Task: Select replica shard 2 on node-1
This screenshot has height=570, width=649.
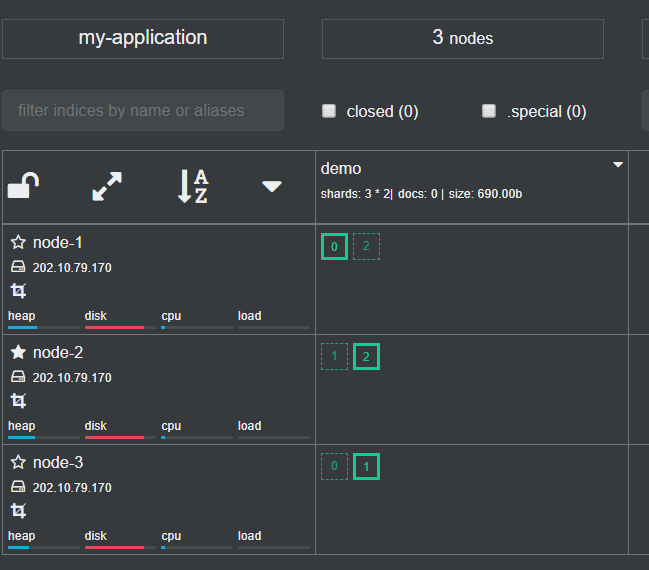Action: [366, 247]
